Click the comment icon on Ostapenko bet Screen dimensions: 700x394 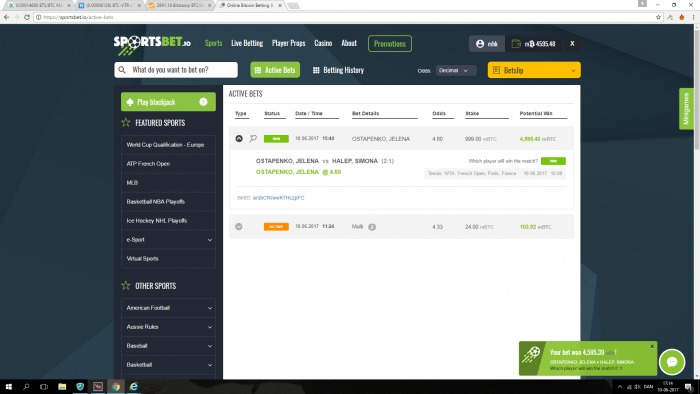tap(253, 138)
